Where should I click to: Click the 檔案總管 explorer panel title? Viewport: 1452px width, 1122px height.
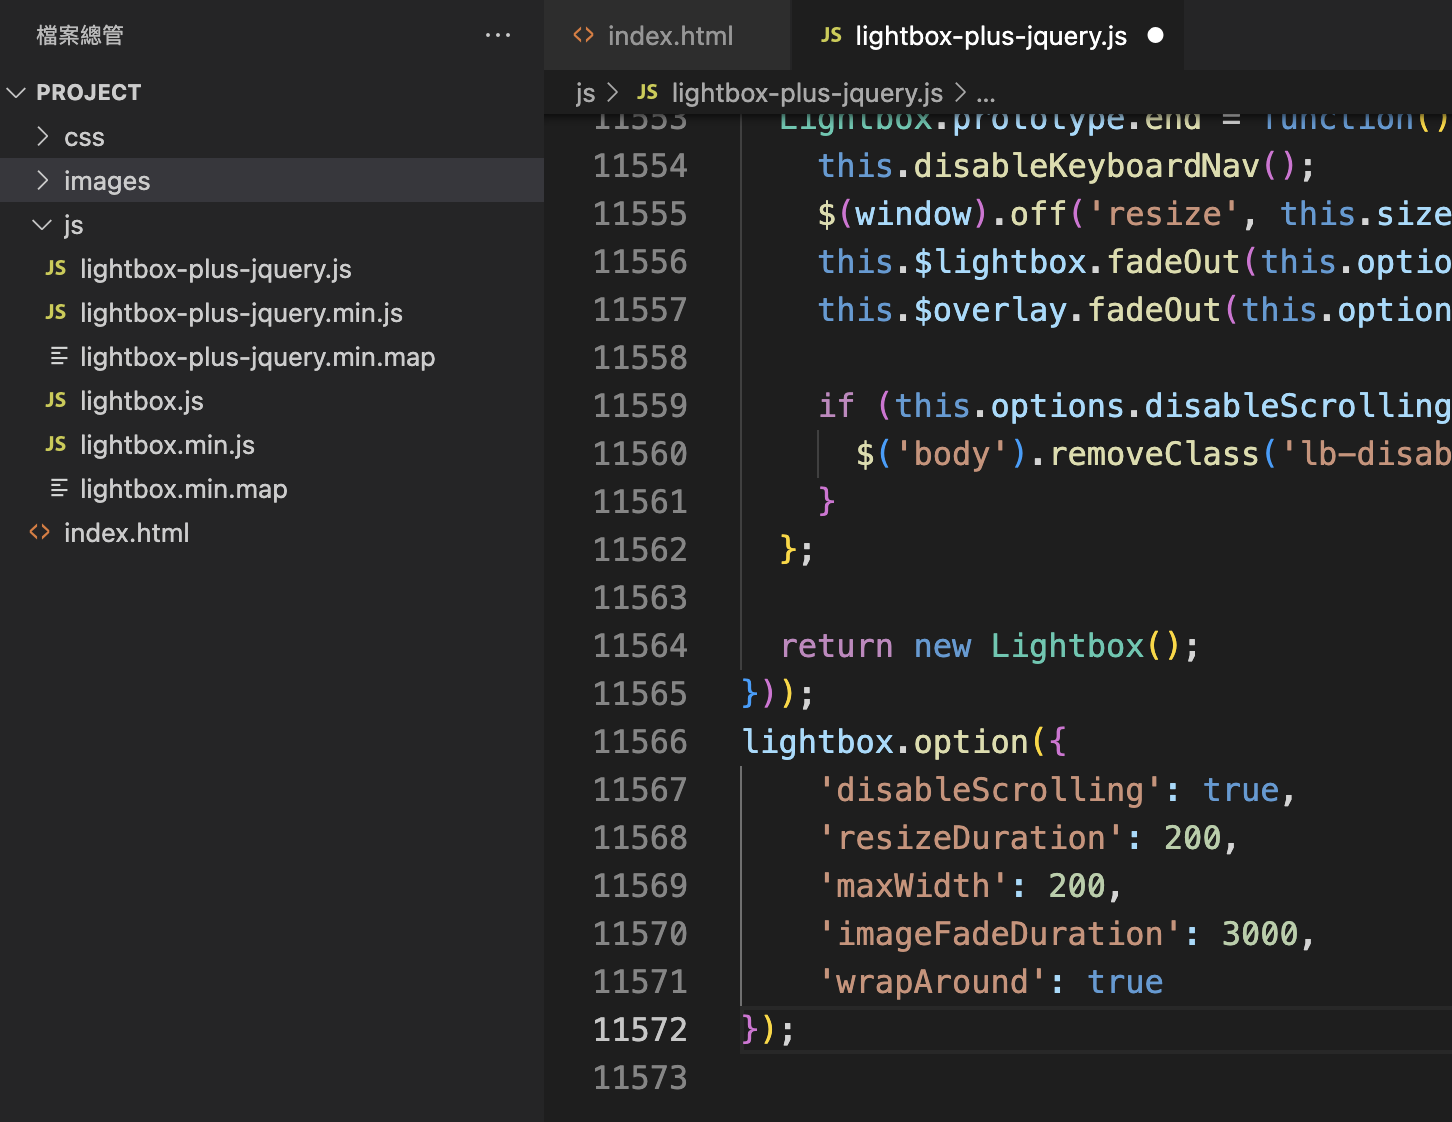coord(80,35)
